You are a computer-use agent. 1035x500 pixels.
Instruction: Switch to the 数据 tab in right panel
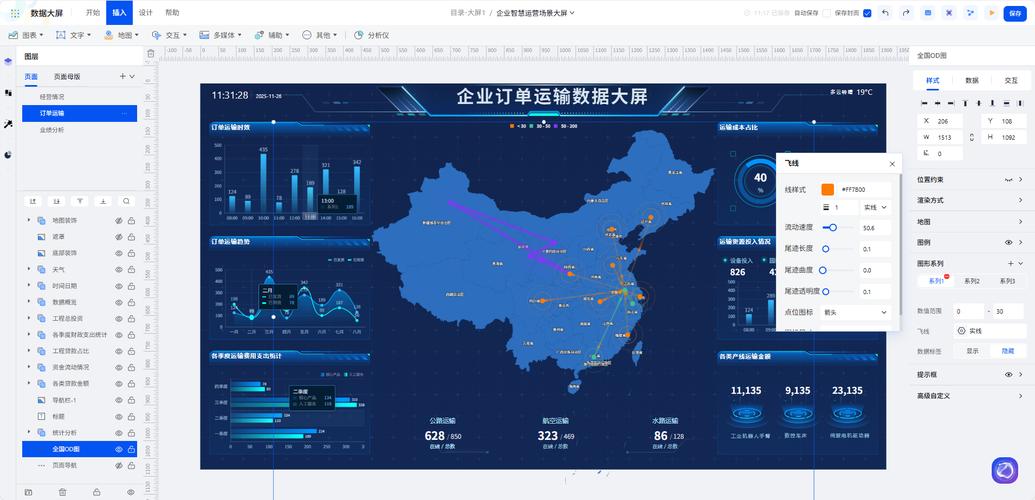point(972,81)
